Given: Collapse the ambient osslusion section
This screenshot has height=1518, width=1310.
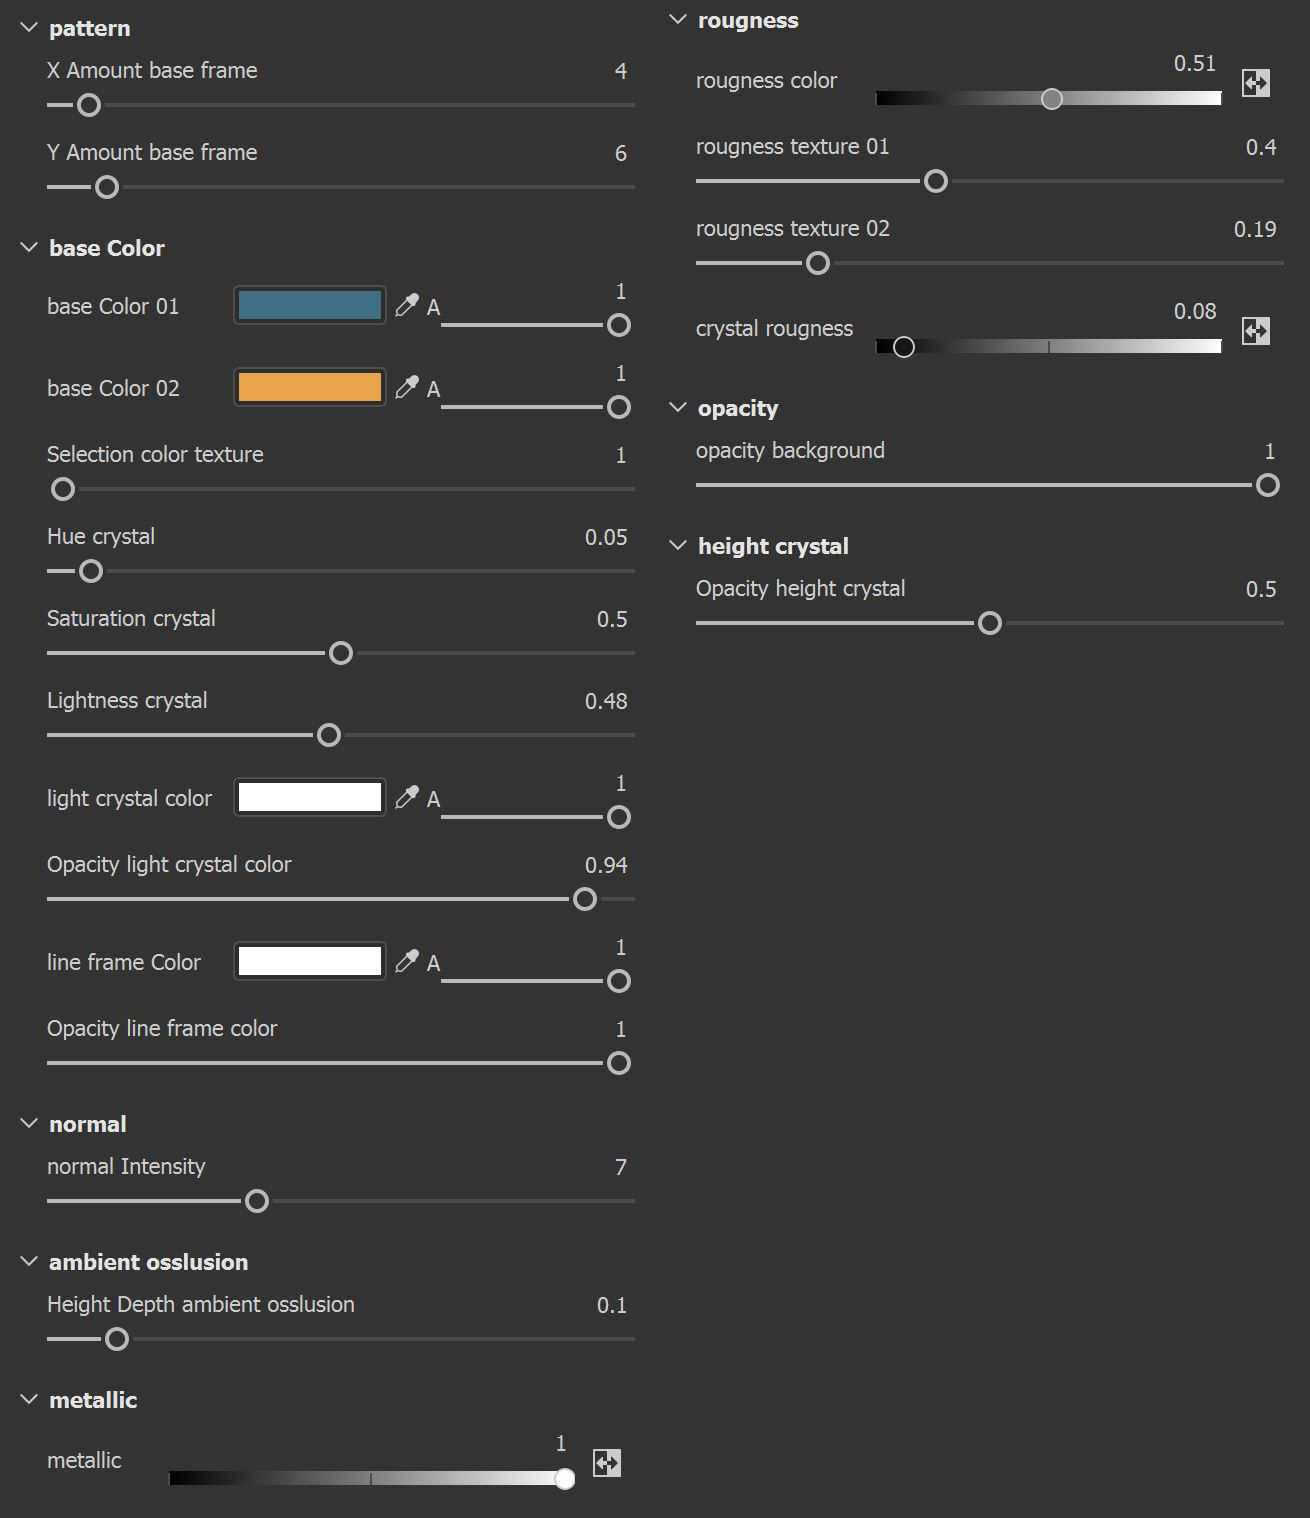Looking at the screenshot, I should pos(29,1262).
